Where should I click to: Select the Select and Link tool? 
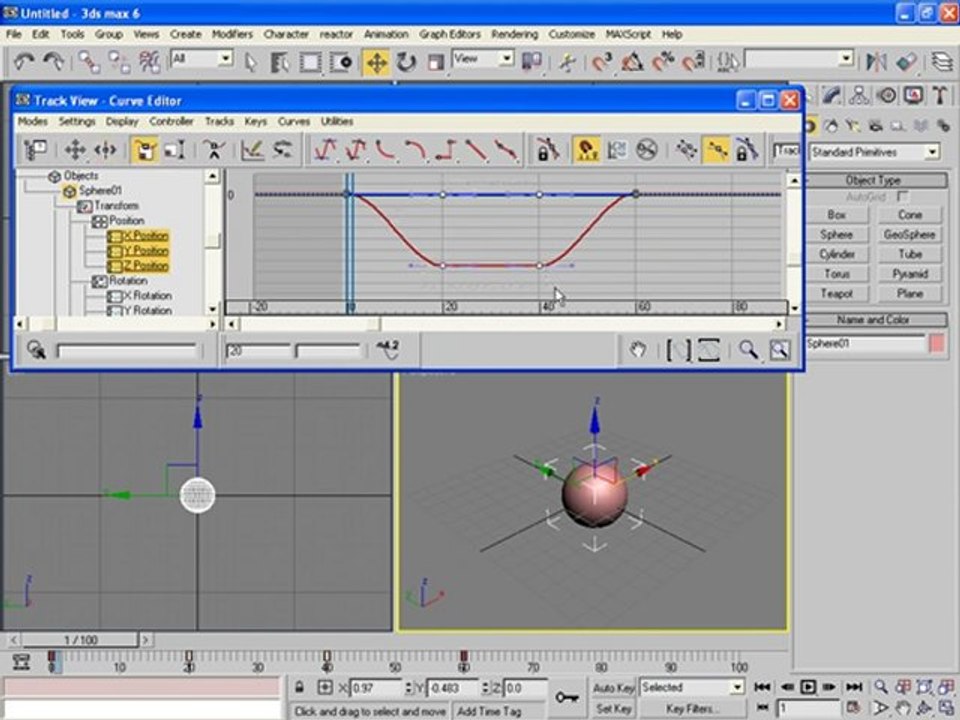[x=89, y=61]
